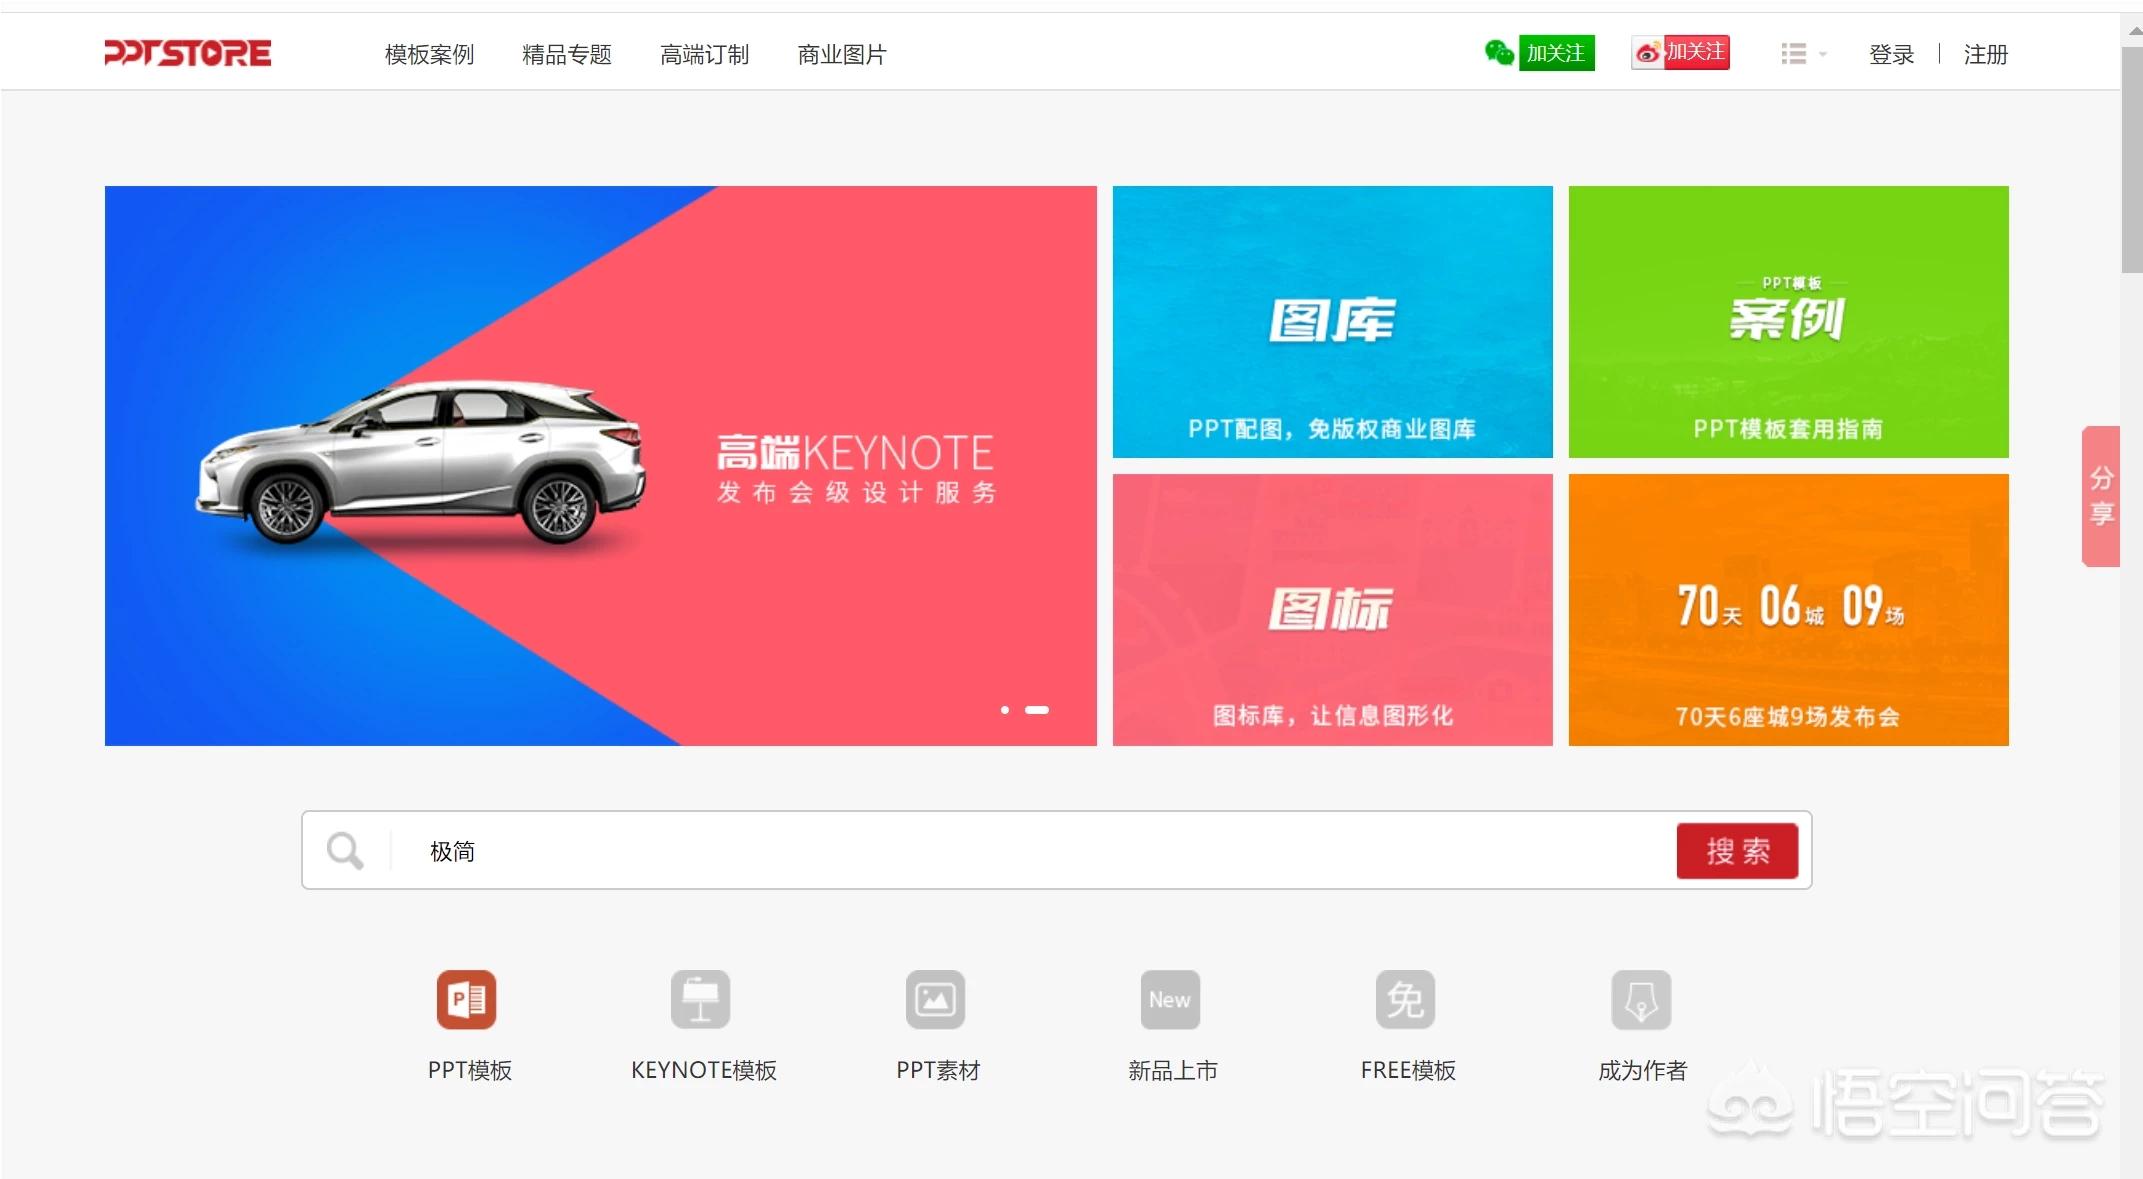2143x1179 pixels.
Task: Click the red 搜索 search button
Action: point(1738,851)
